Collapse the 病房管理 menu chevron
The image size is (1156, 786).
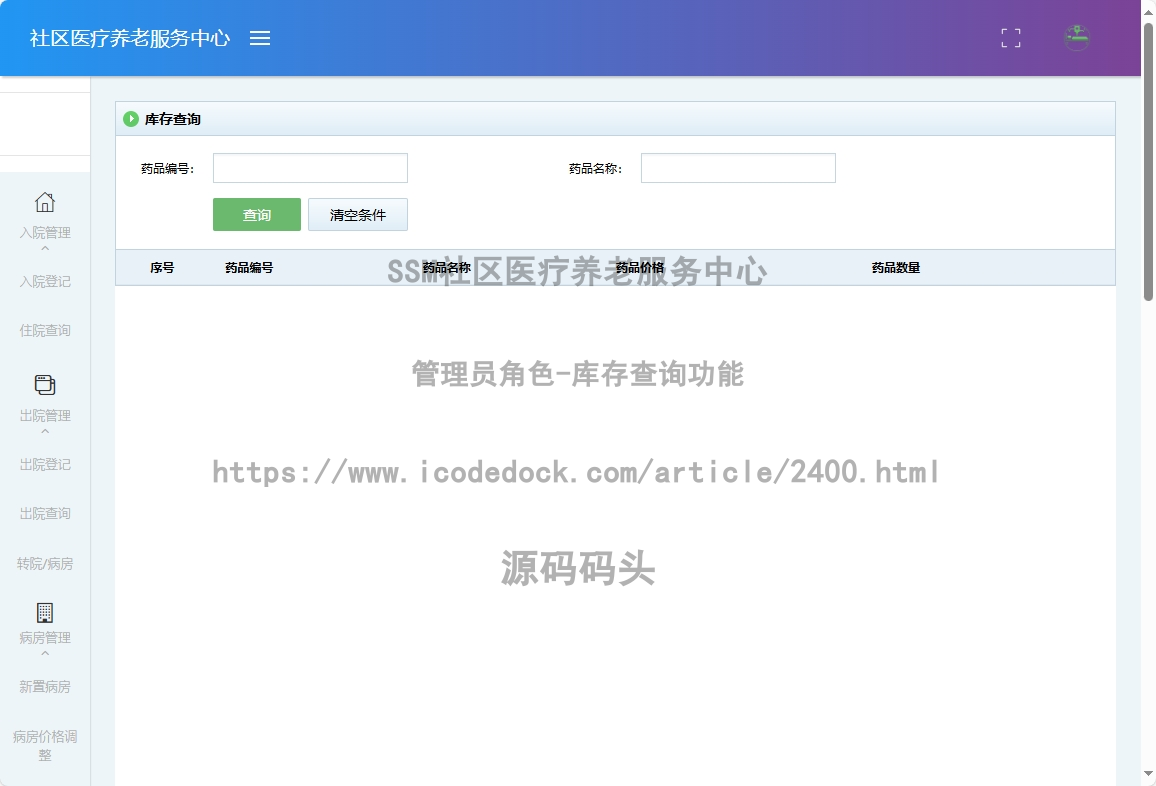pyautogui.click(x=45, y=653)
